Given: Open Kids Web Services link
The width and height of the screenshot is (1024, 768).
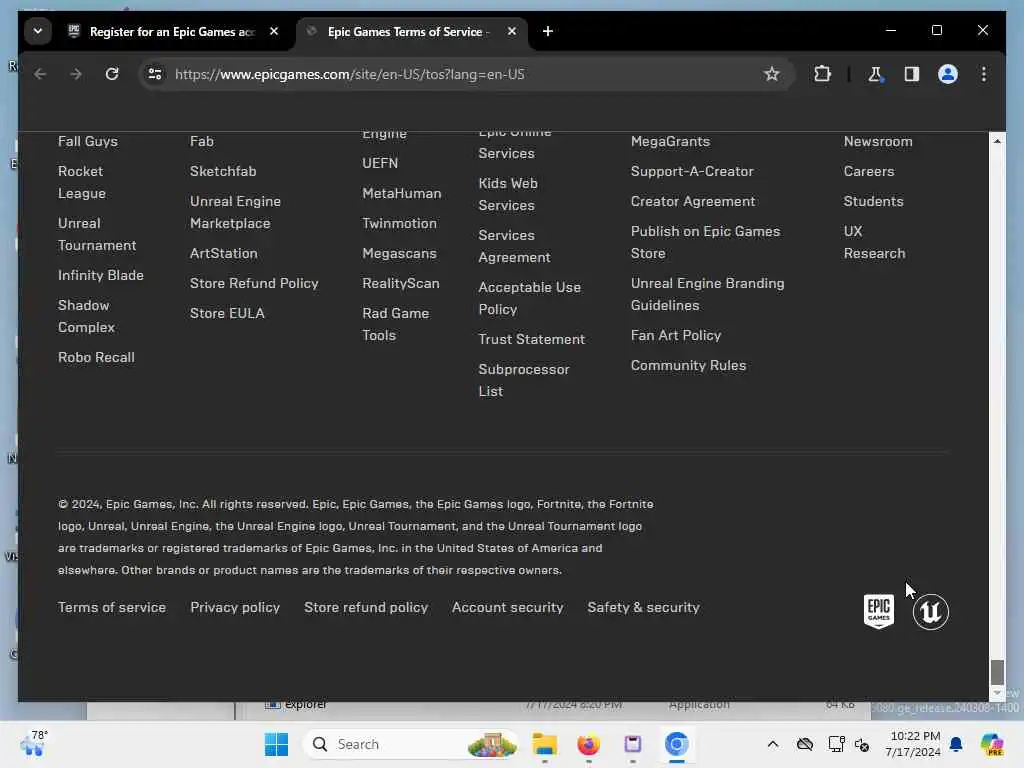Looking at the screenshot, I should click(507, 195).
